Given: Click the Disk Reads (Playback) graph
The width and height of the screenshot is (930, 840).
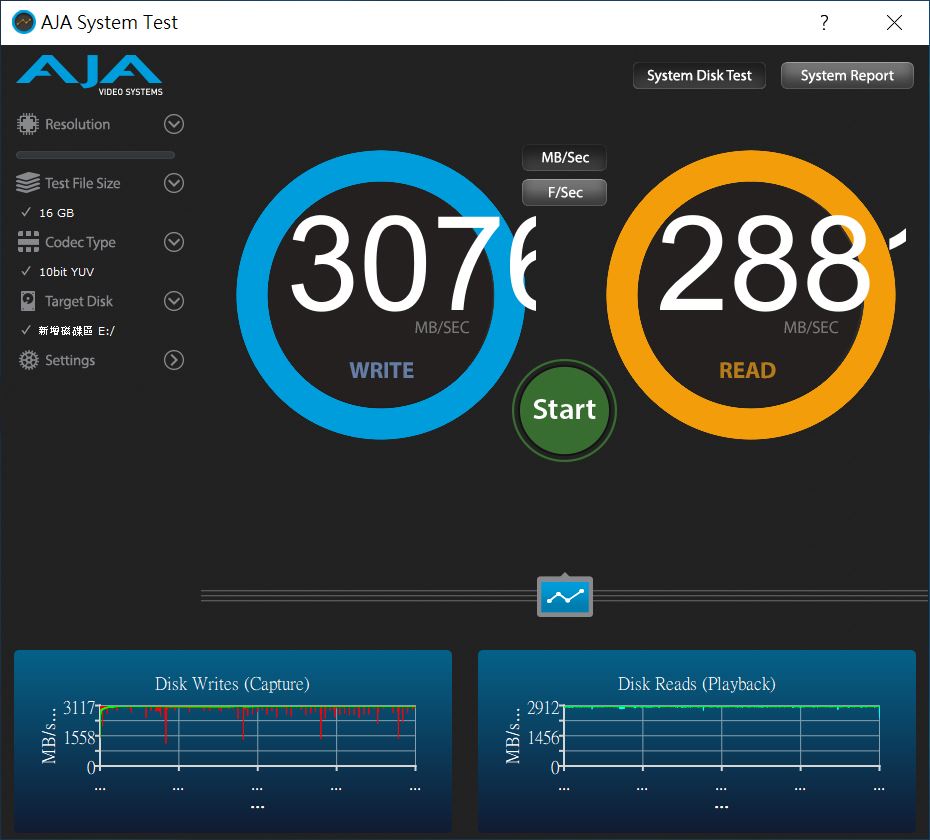Looking at the screenshot, I should pyautogui.click(x=697, y=741).
